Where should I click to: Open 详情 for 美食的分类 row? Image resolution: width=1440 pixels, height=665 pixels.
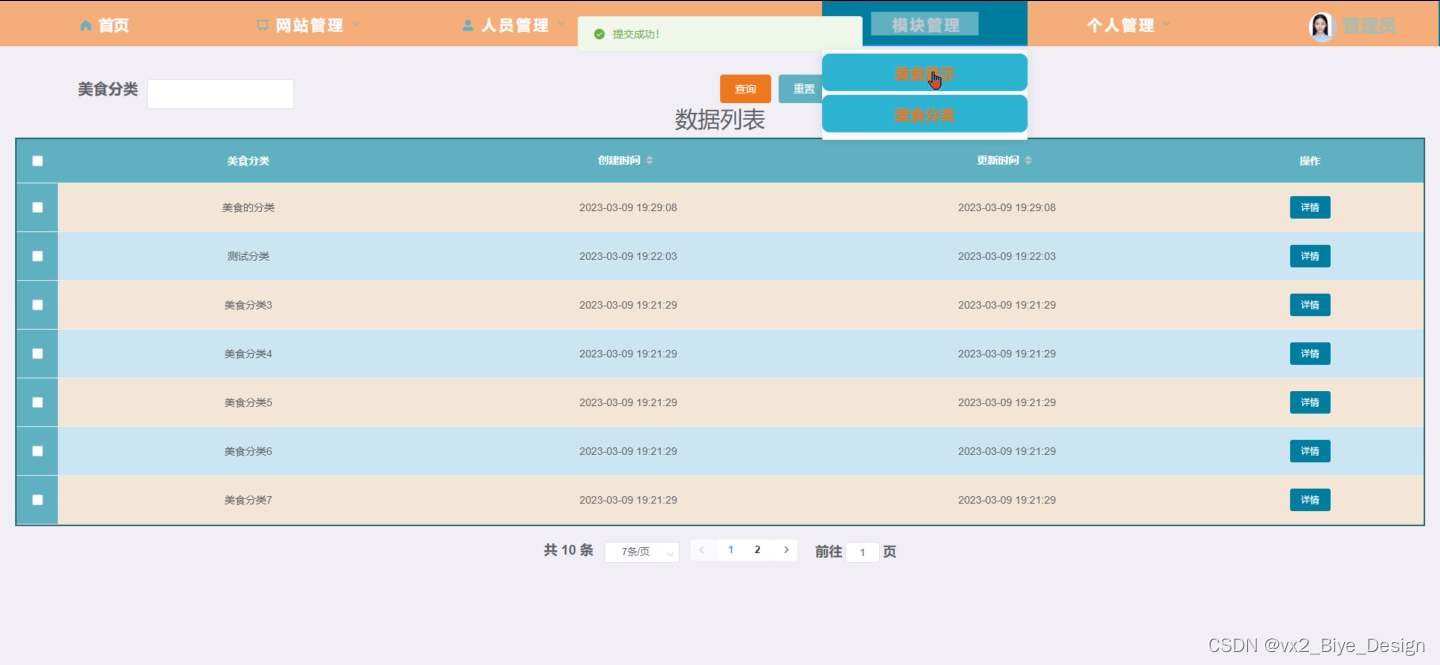pos(1310,208)
